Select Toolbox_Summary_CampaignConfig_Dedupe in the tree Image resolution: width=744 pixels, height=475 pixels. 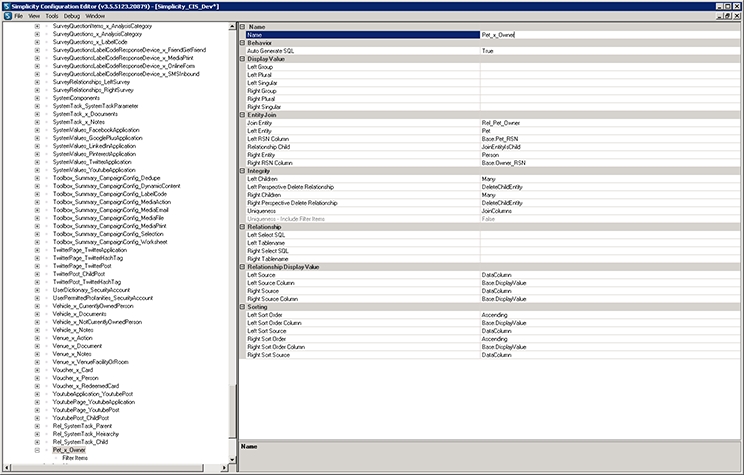point(106,178)
